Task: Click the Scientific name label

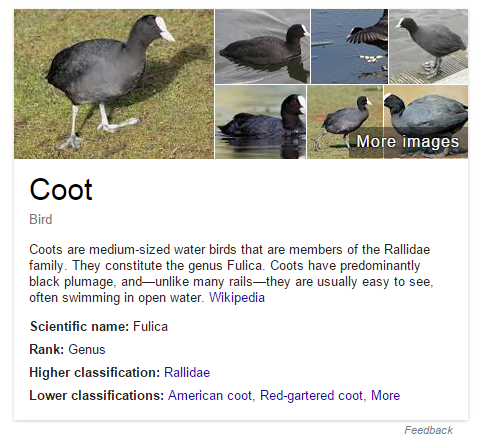Action: tap(79, 326)
